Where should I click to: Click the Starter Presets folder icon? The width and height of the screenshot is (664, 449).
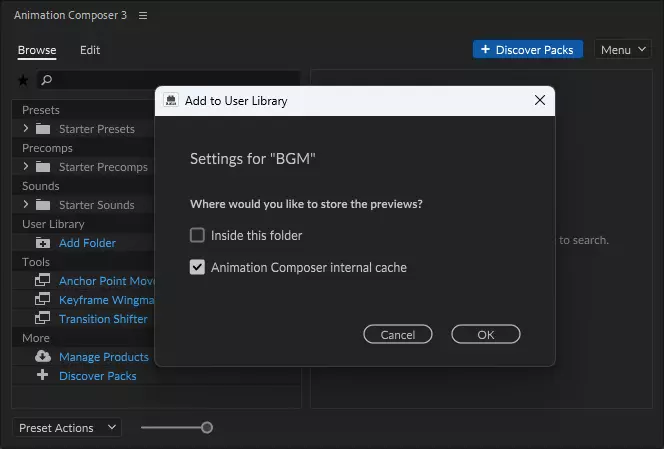43,128
